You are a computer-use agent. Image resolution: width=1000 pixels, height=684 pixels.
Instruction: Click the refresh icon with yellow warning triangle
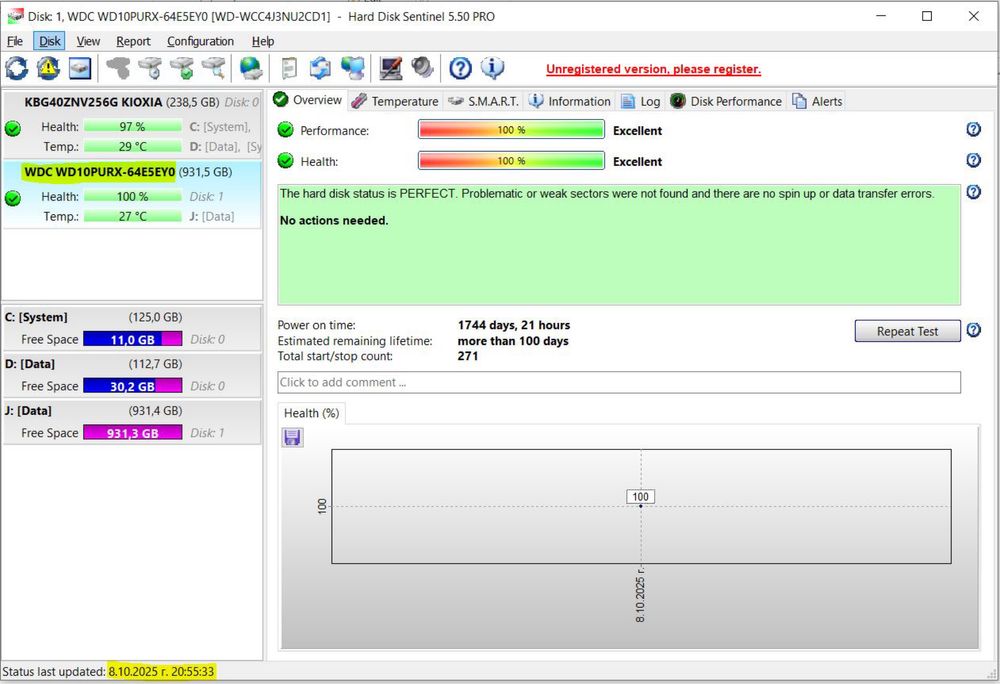(x=48, y=68)
